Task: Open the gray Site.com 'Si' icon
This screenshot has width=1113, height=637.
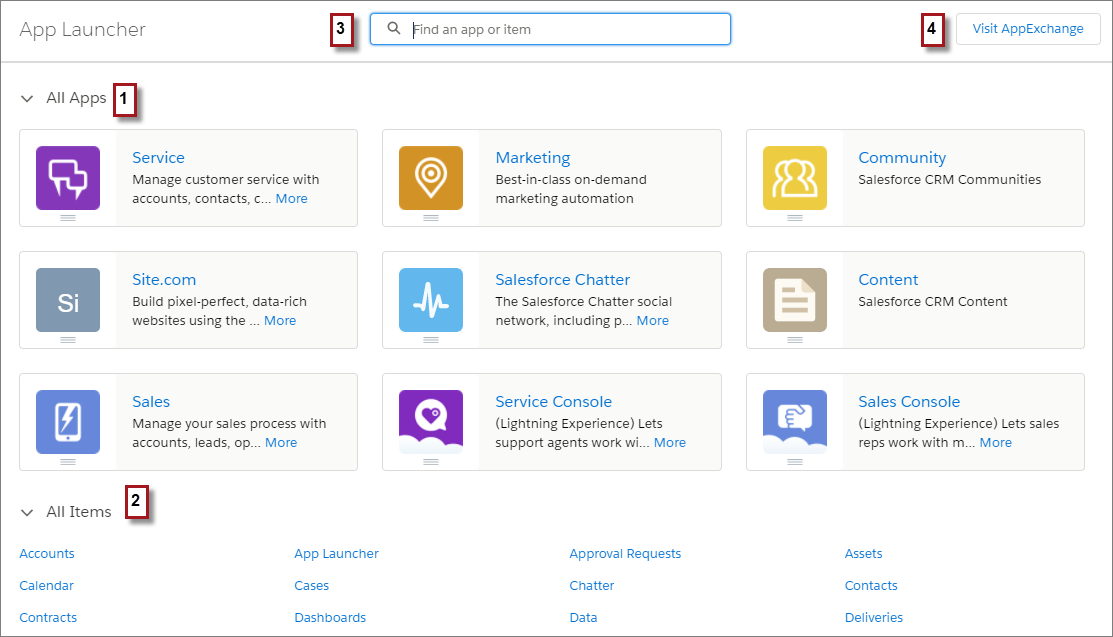Action: click(x=68, y=300)
